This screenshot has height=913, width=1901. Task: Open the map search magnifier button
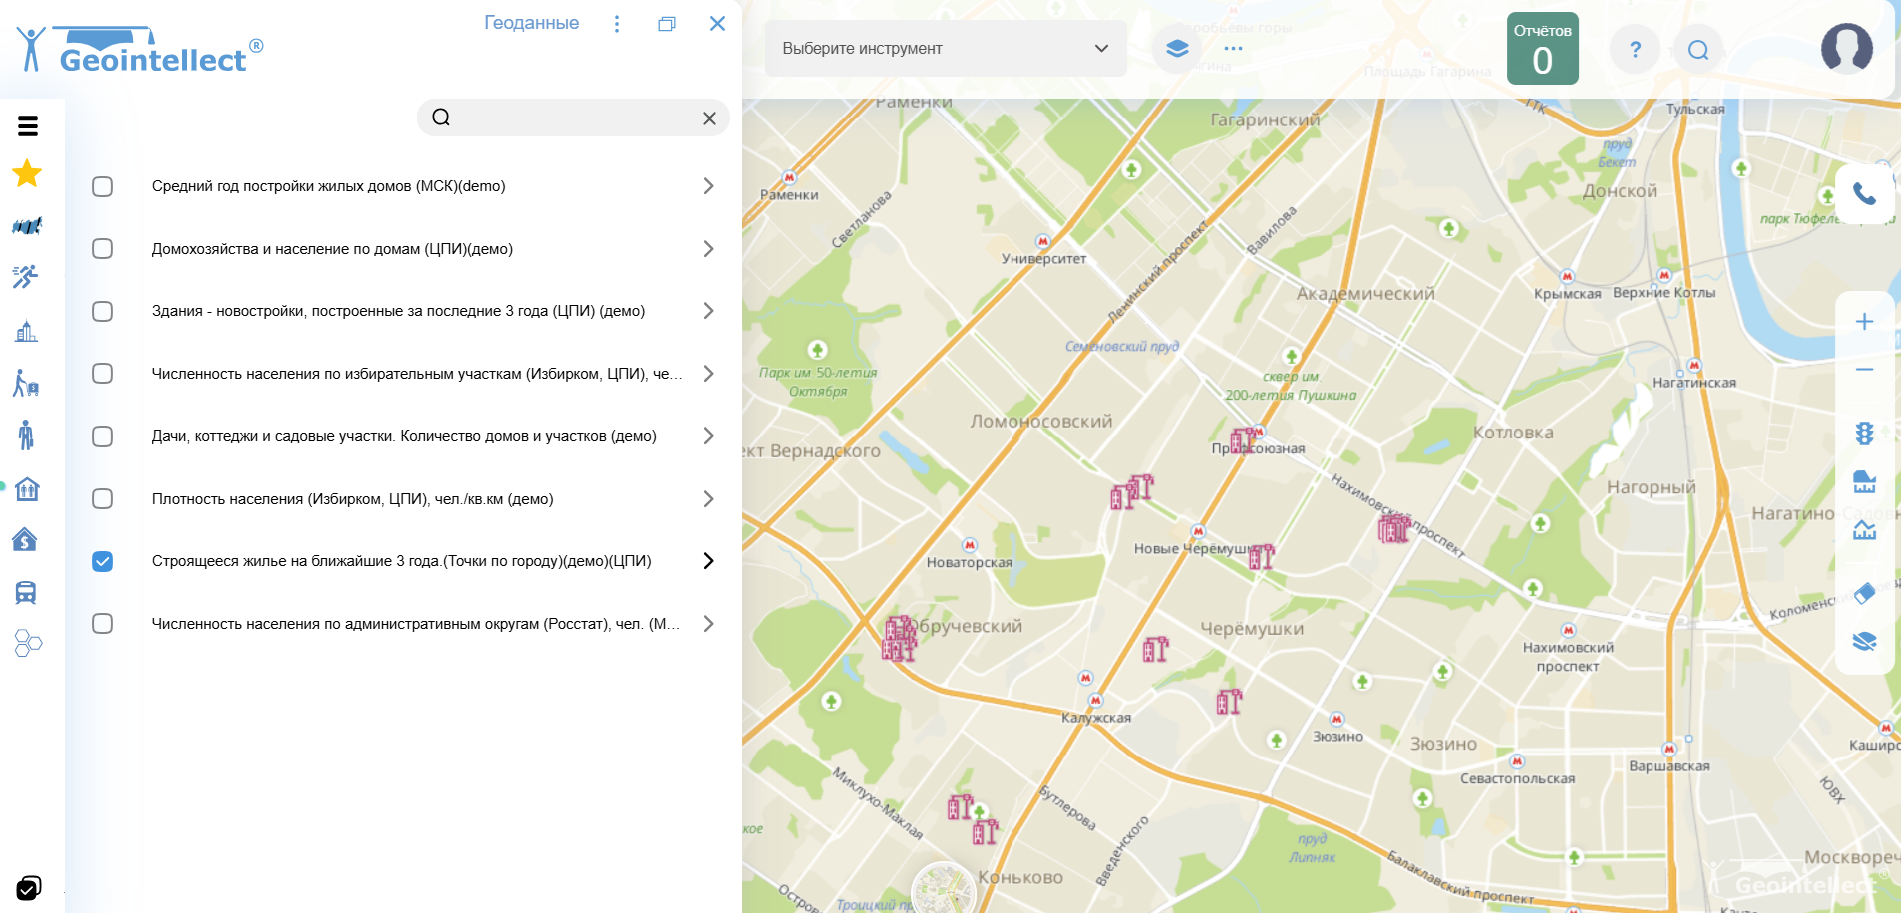[x=1698, y=50]
